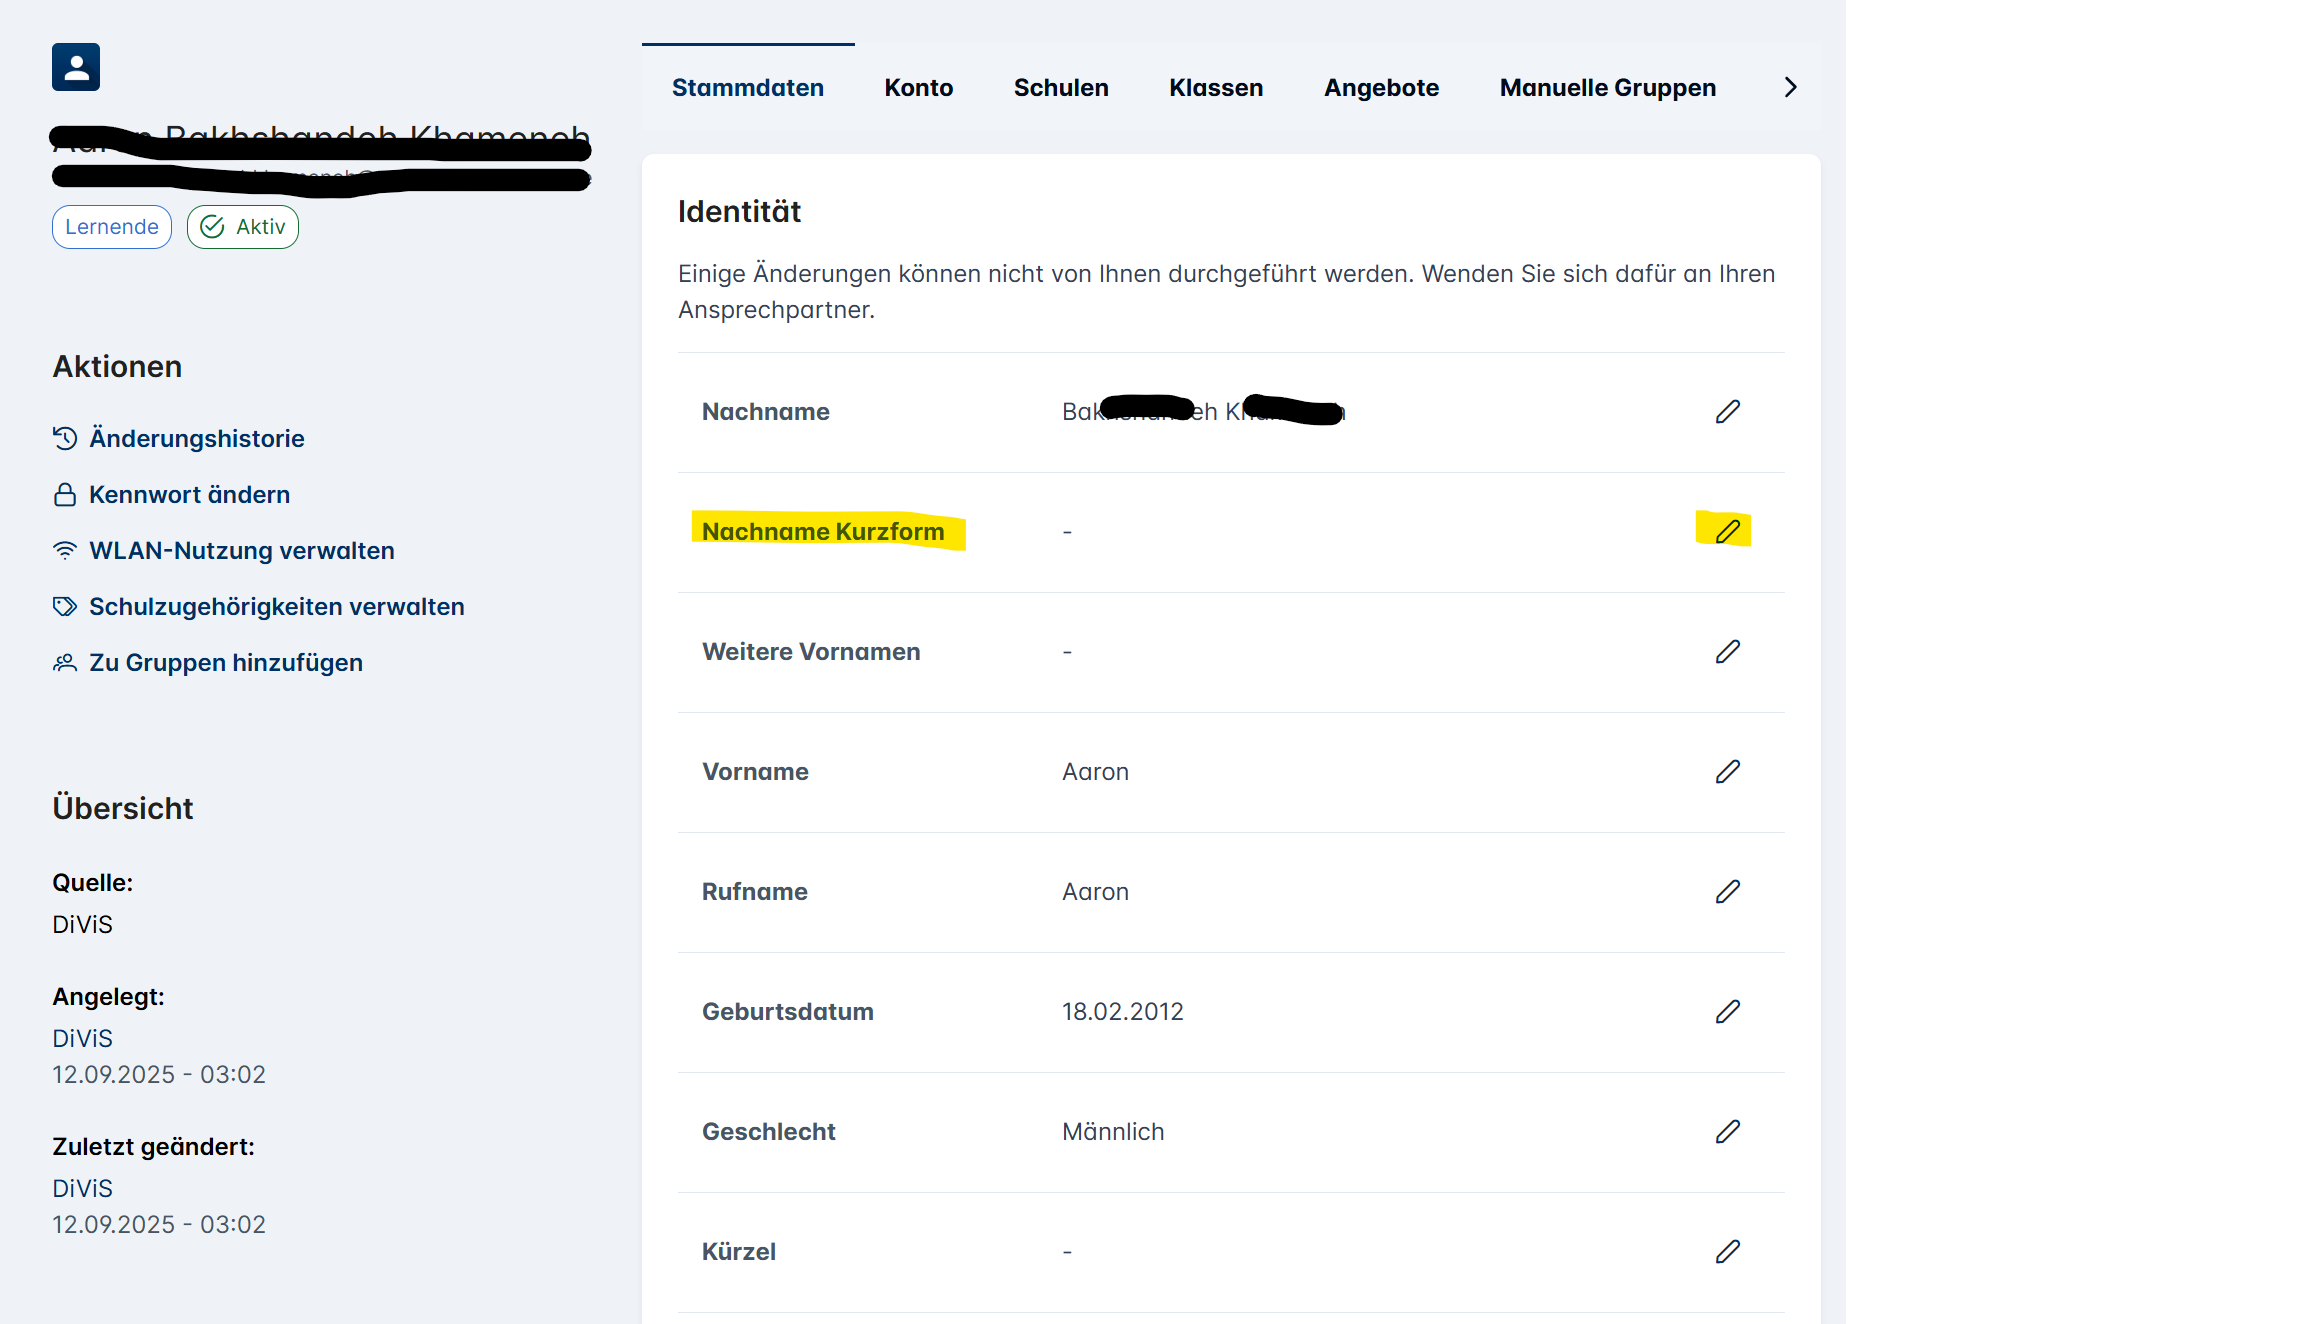2304x1324 pixels.
Task: Go to the Angebote tab
Action: coord(1381,88)
